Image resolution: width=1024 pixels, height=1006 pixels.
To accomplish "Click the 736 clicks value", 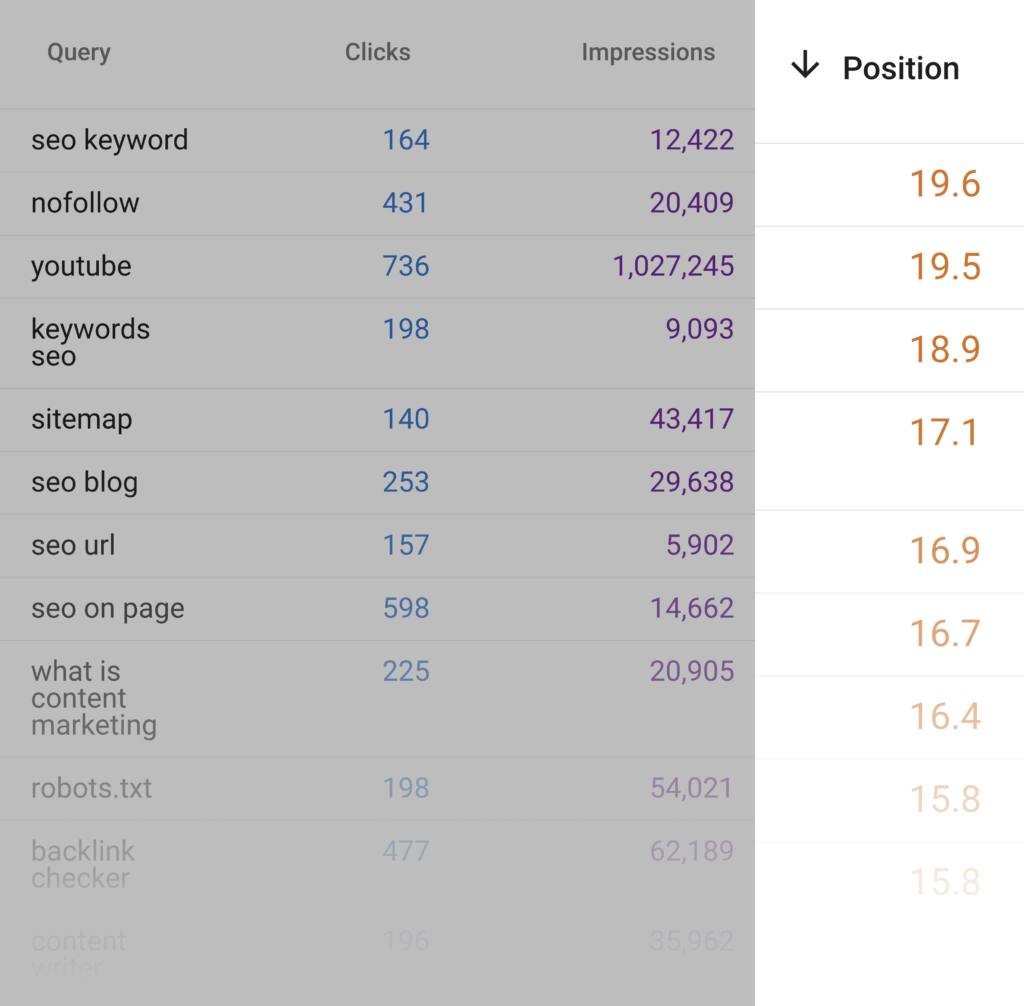I will (405, 266).
